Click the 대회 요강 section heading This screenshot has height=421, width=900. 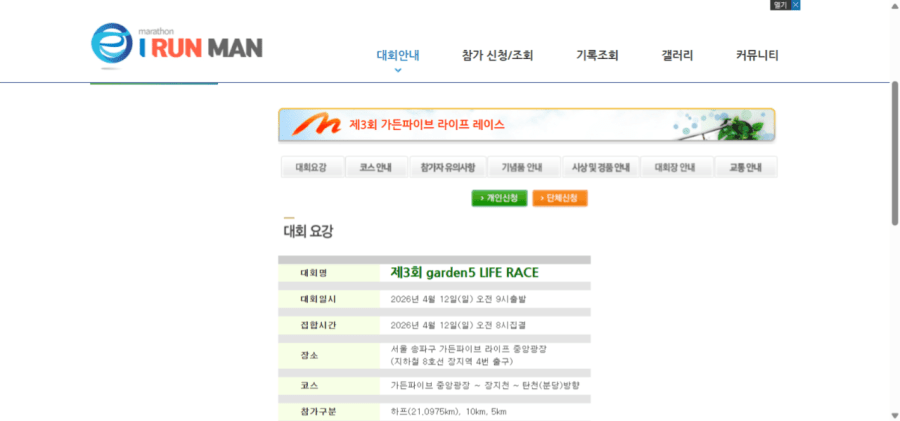click(308, 231)
